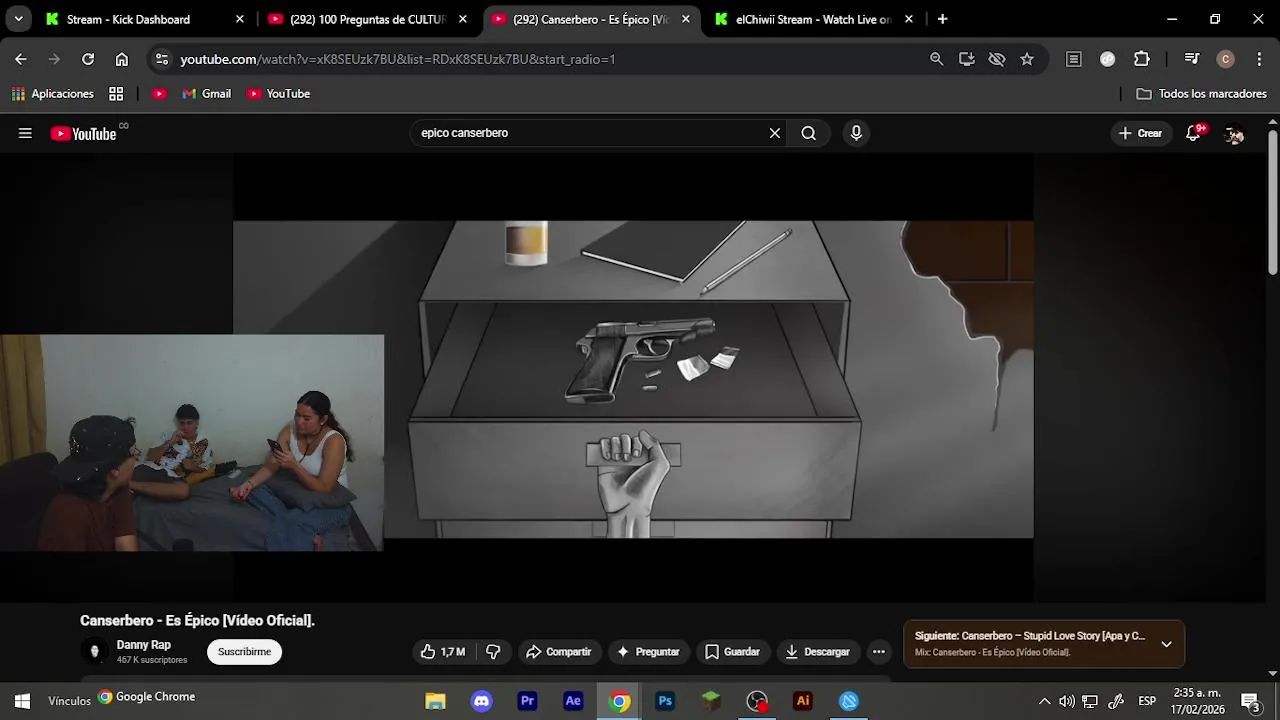
Task: Switch to the elChiwii Stream tab
Action: [x=813, y=19]
